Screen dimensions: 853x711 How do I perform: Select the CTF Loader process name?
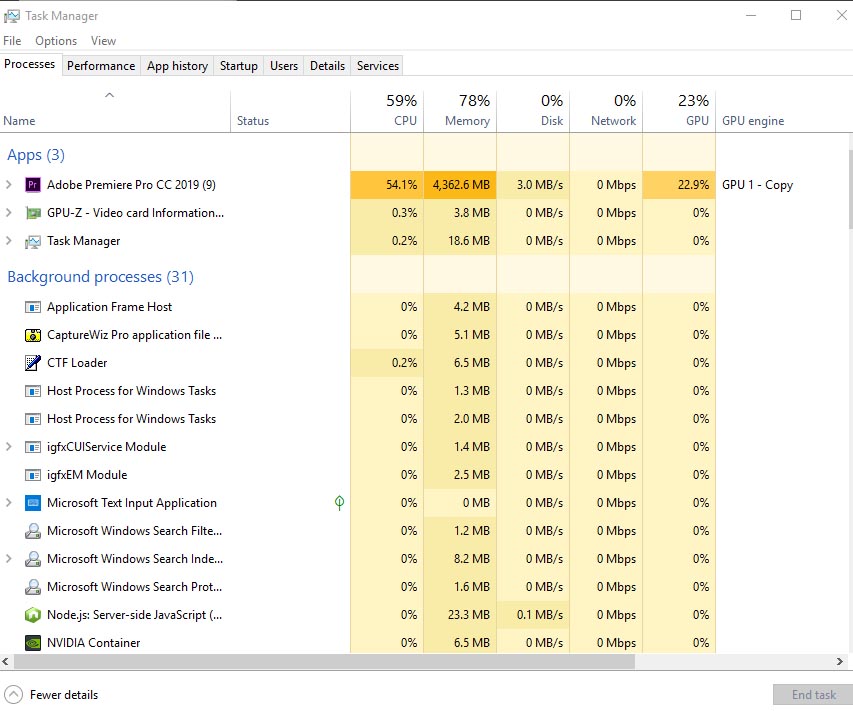tap(77, 363)
